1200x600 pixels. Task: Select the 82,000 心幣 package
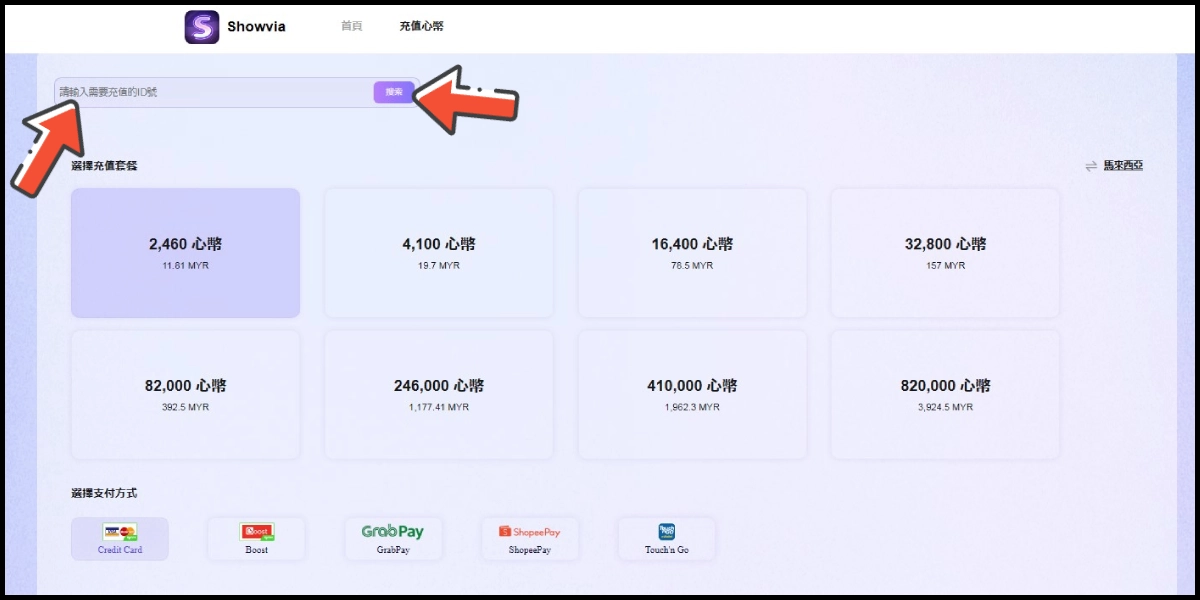click(185, 395)
